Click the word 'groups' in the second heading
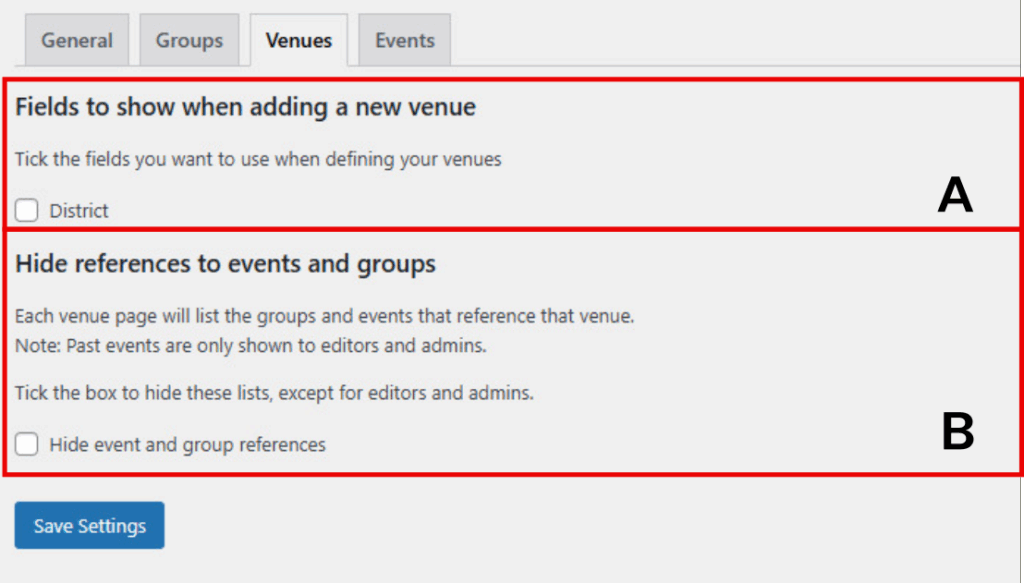Image resolution: width=1024 pixels, height=583 pixels. coord(396,265)
